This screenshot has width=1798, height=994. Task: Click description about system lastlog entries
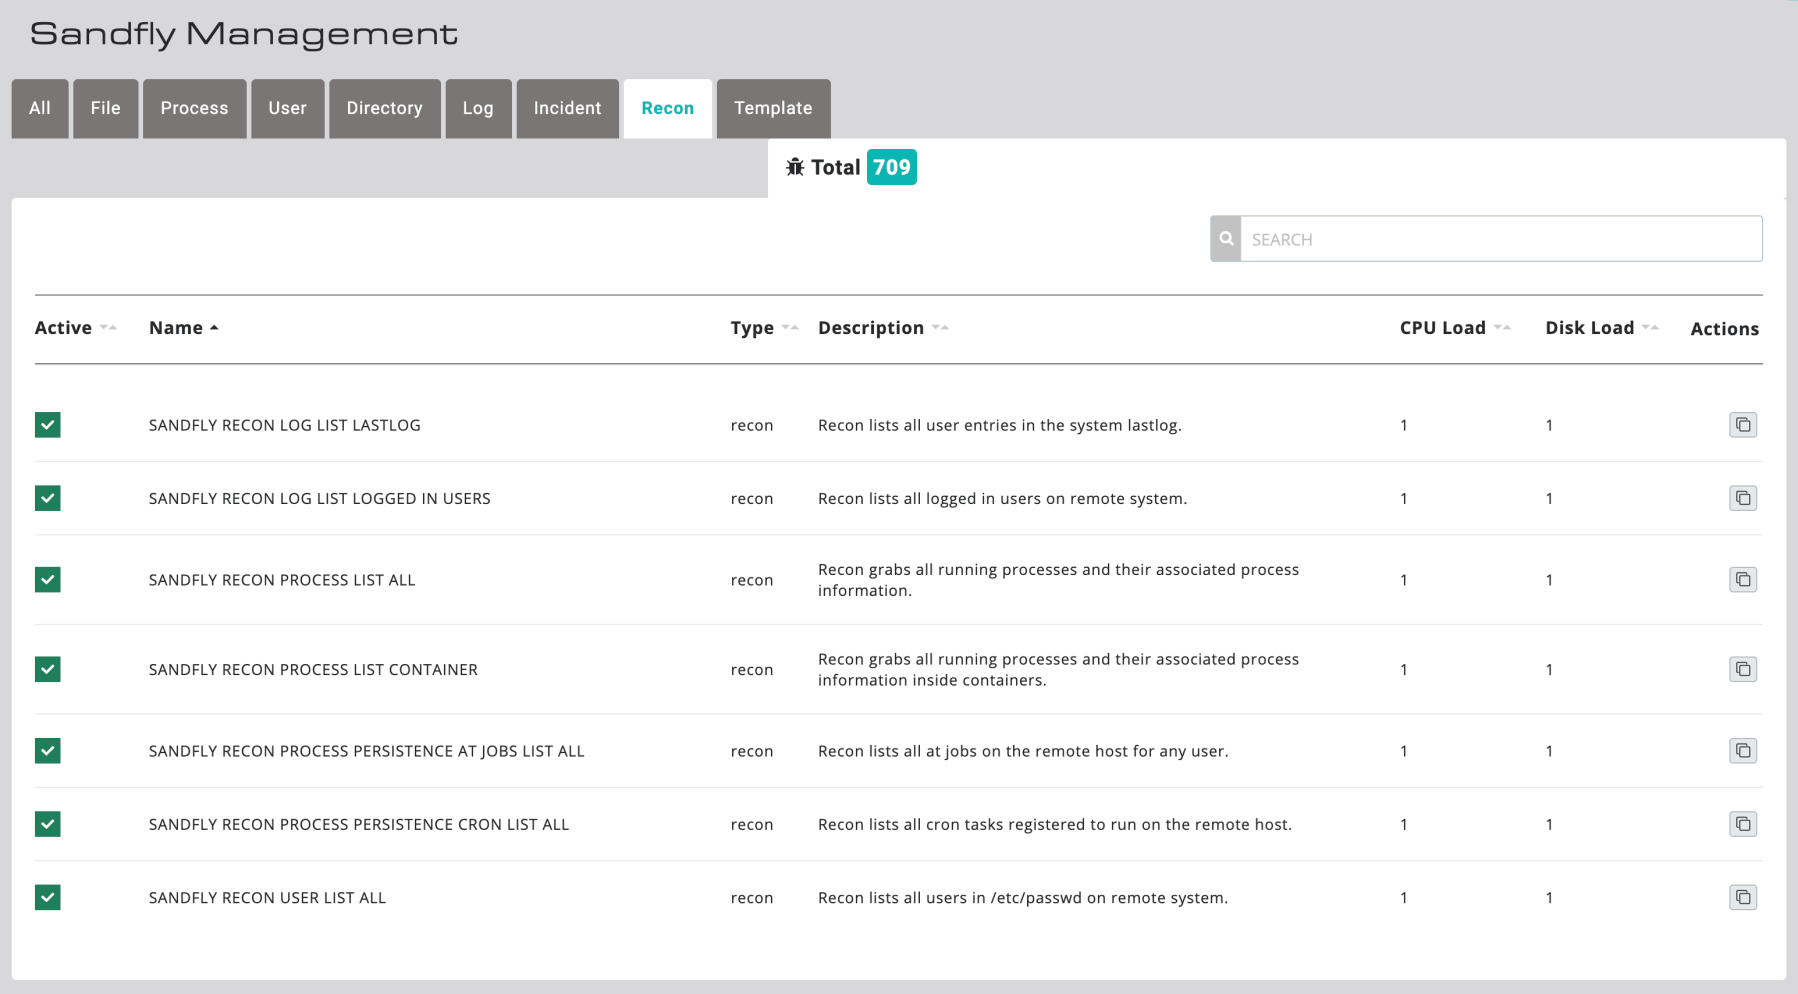tap(1000, 425)
